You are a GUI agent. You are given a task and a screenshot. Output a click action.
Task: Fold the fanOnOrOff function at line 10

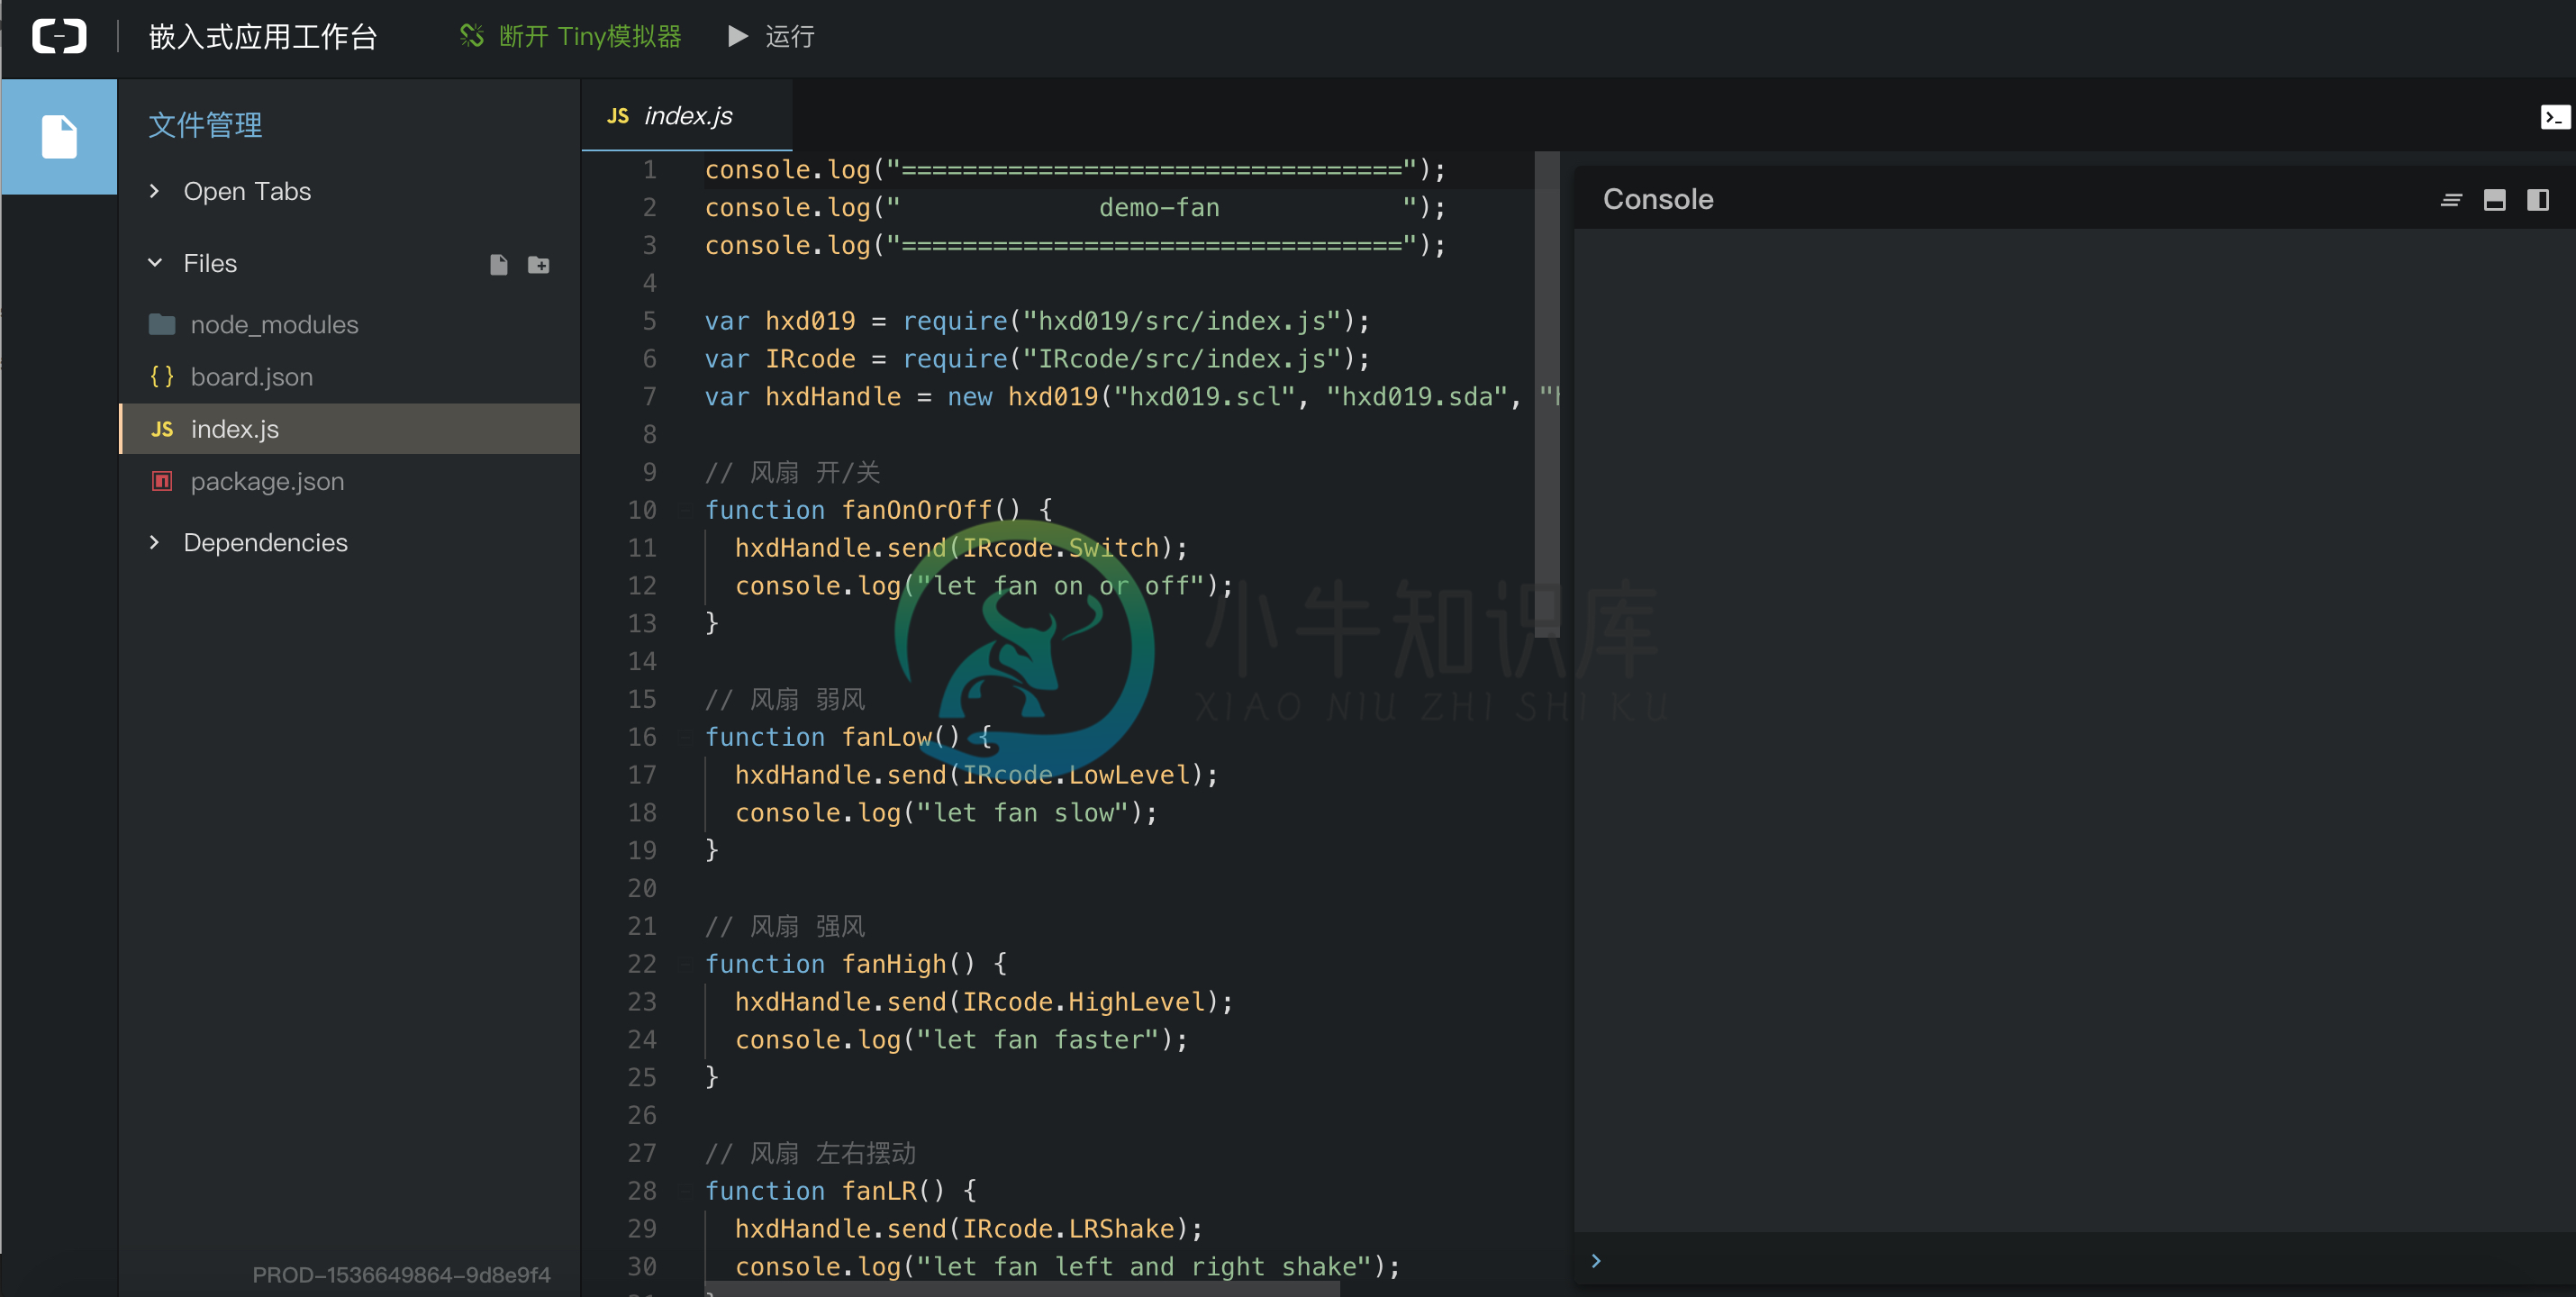point(684,511)
